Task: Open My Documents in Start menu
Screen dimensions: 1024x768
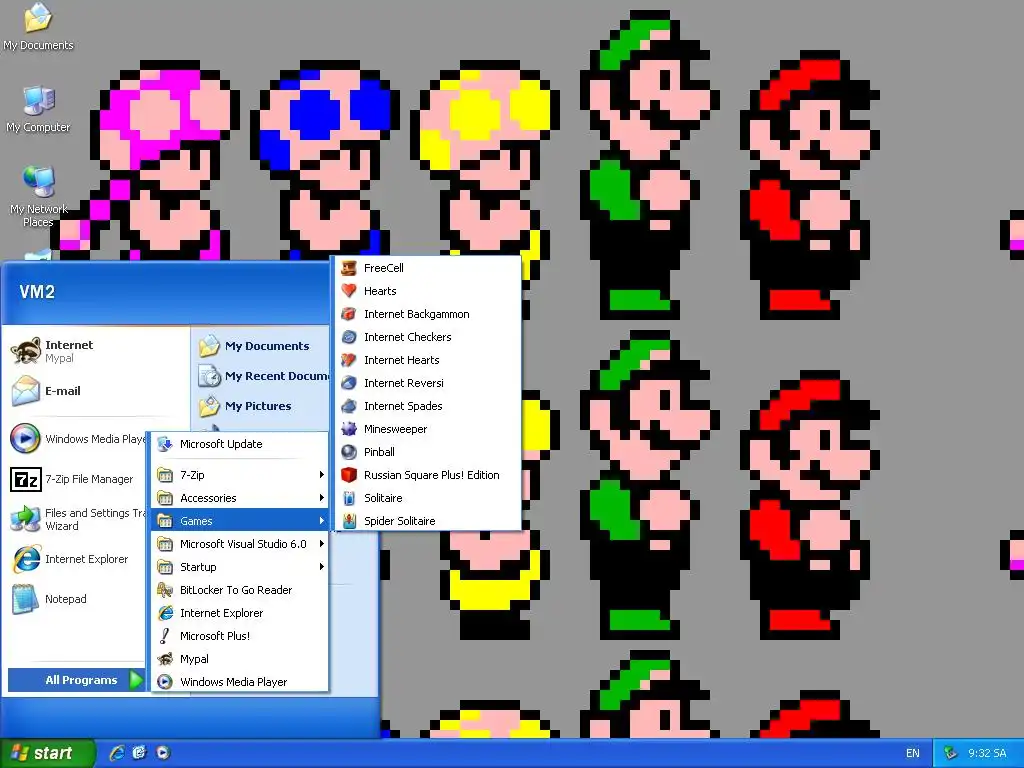Action: coord(261,346)
